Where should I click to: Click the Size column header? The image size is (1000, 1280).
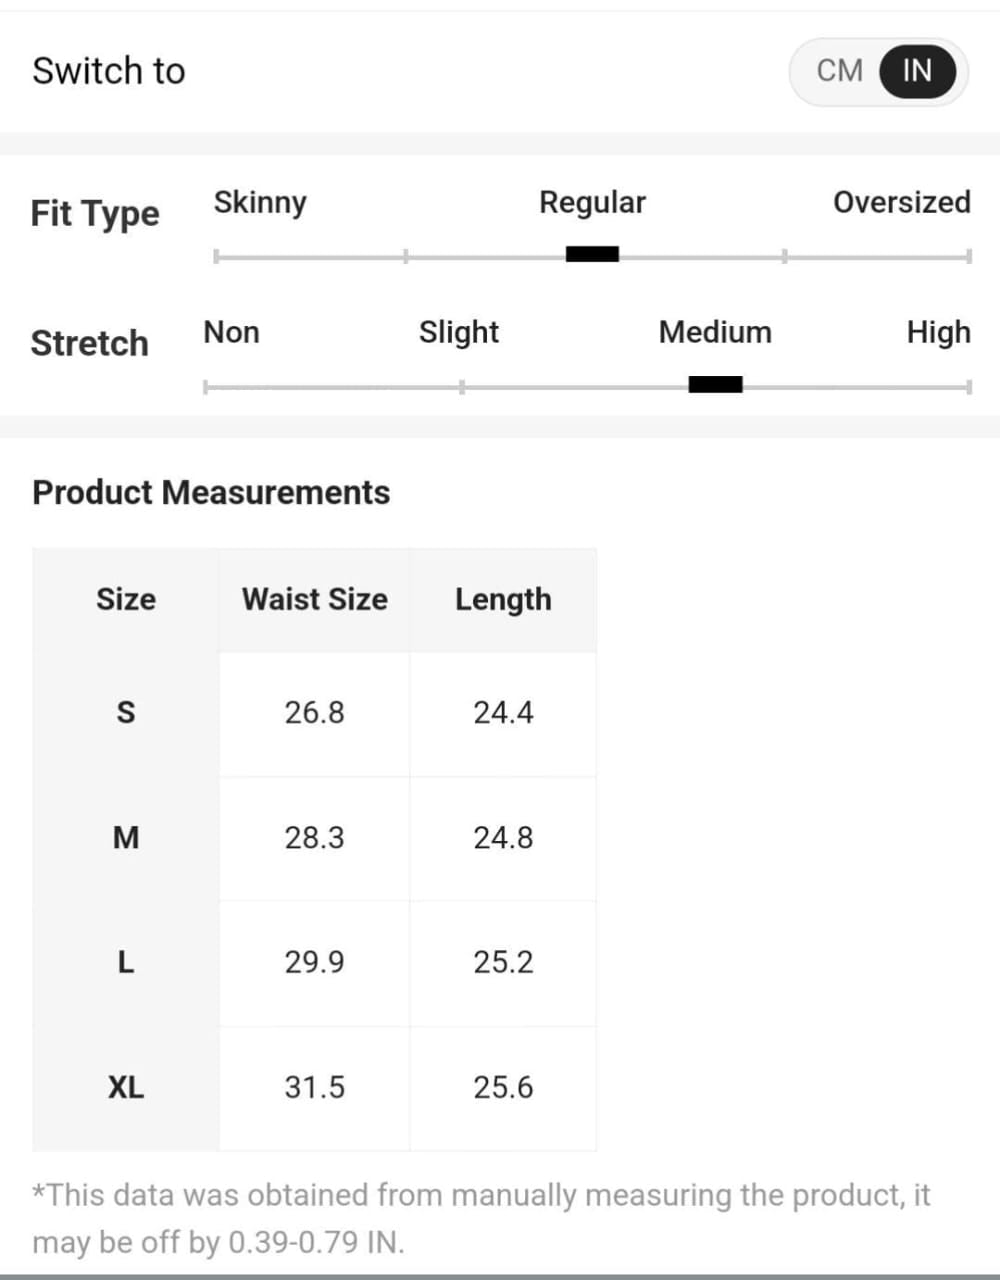coord(126,599)
